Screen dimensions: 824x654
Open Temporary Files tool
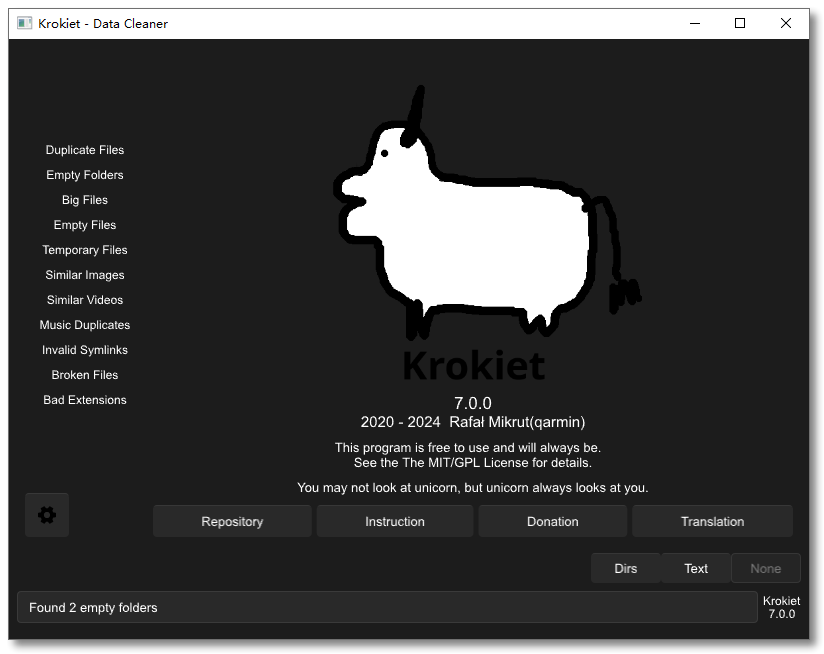pyautogui.click(x=85, y=250)
